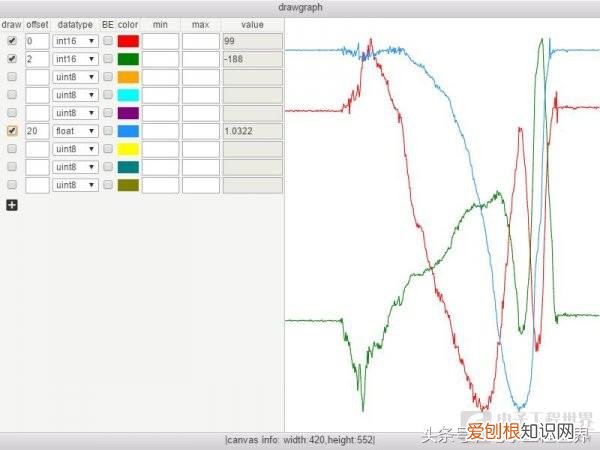The image size is (600, 450).
Task: Focus the min field of the red row
Action: (x=160, y=41)
